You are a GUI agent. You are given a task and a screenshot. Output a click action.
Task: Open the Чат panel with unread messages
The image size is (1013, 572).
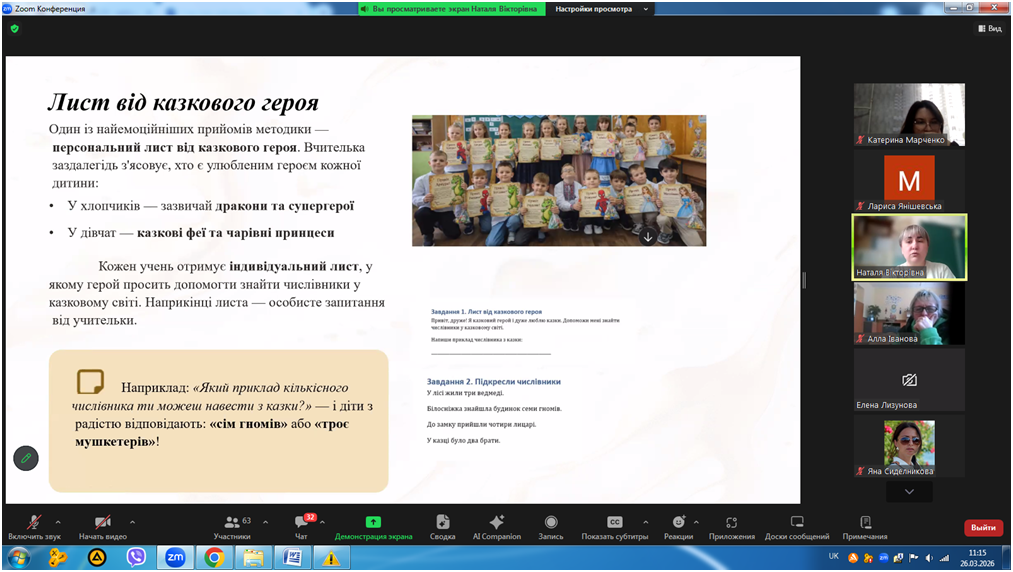301,526
